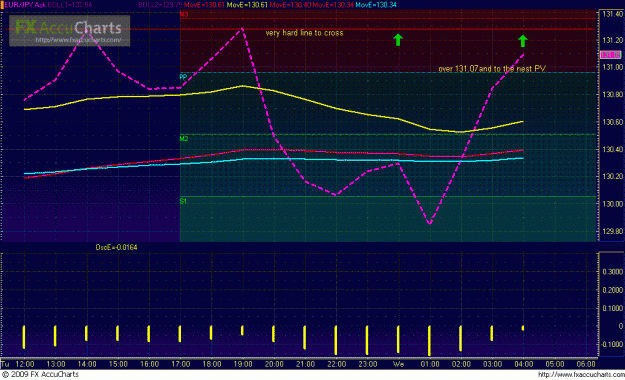Click the -0.1000 oscillator scale value
The height and width of the screenshot is (380, 625).
[611, 344]
